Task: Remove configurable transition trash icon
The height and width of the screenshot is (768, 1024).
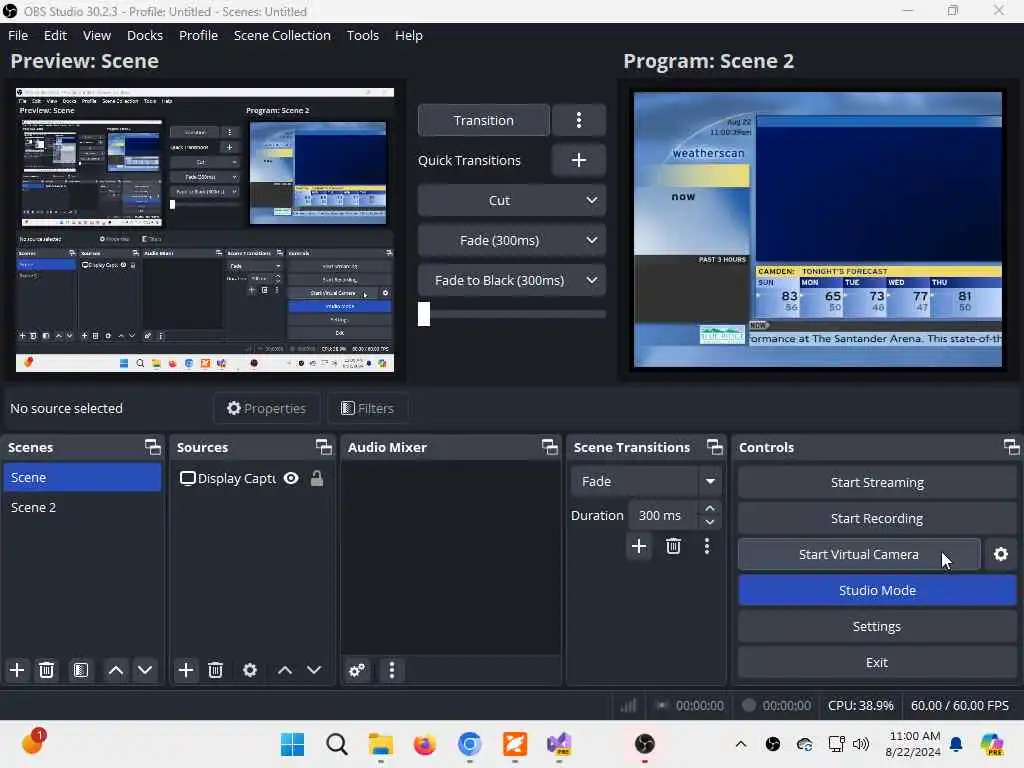Action: 673,546
